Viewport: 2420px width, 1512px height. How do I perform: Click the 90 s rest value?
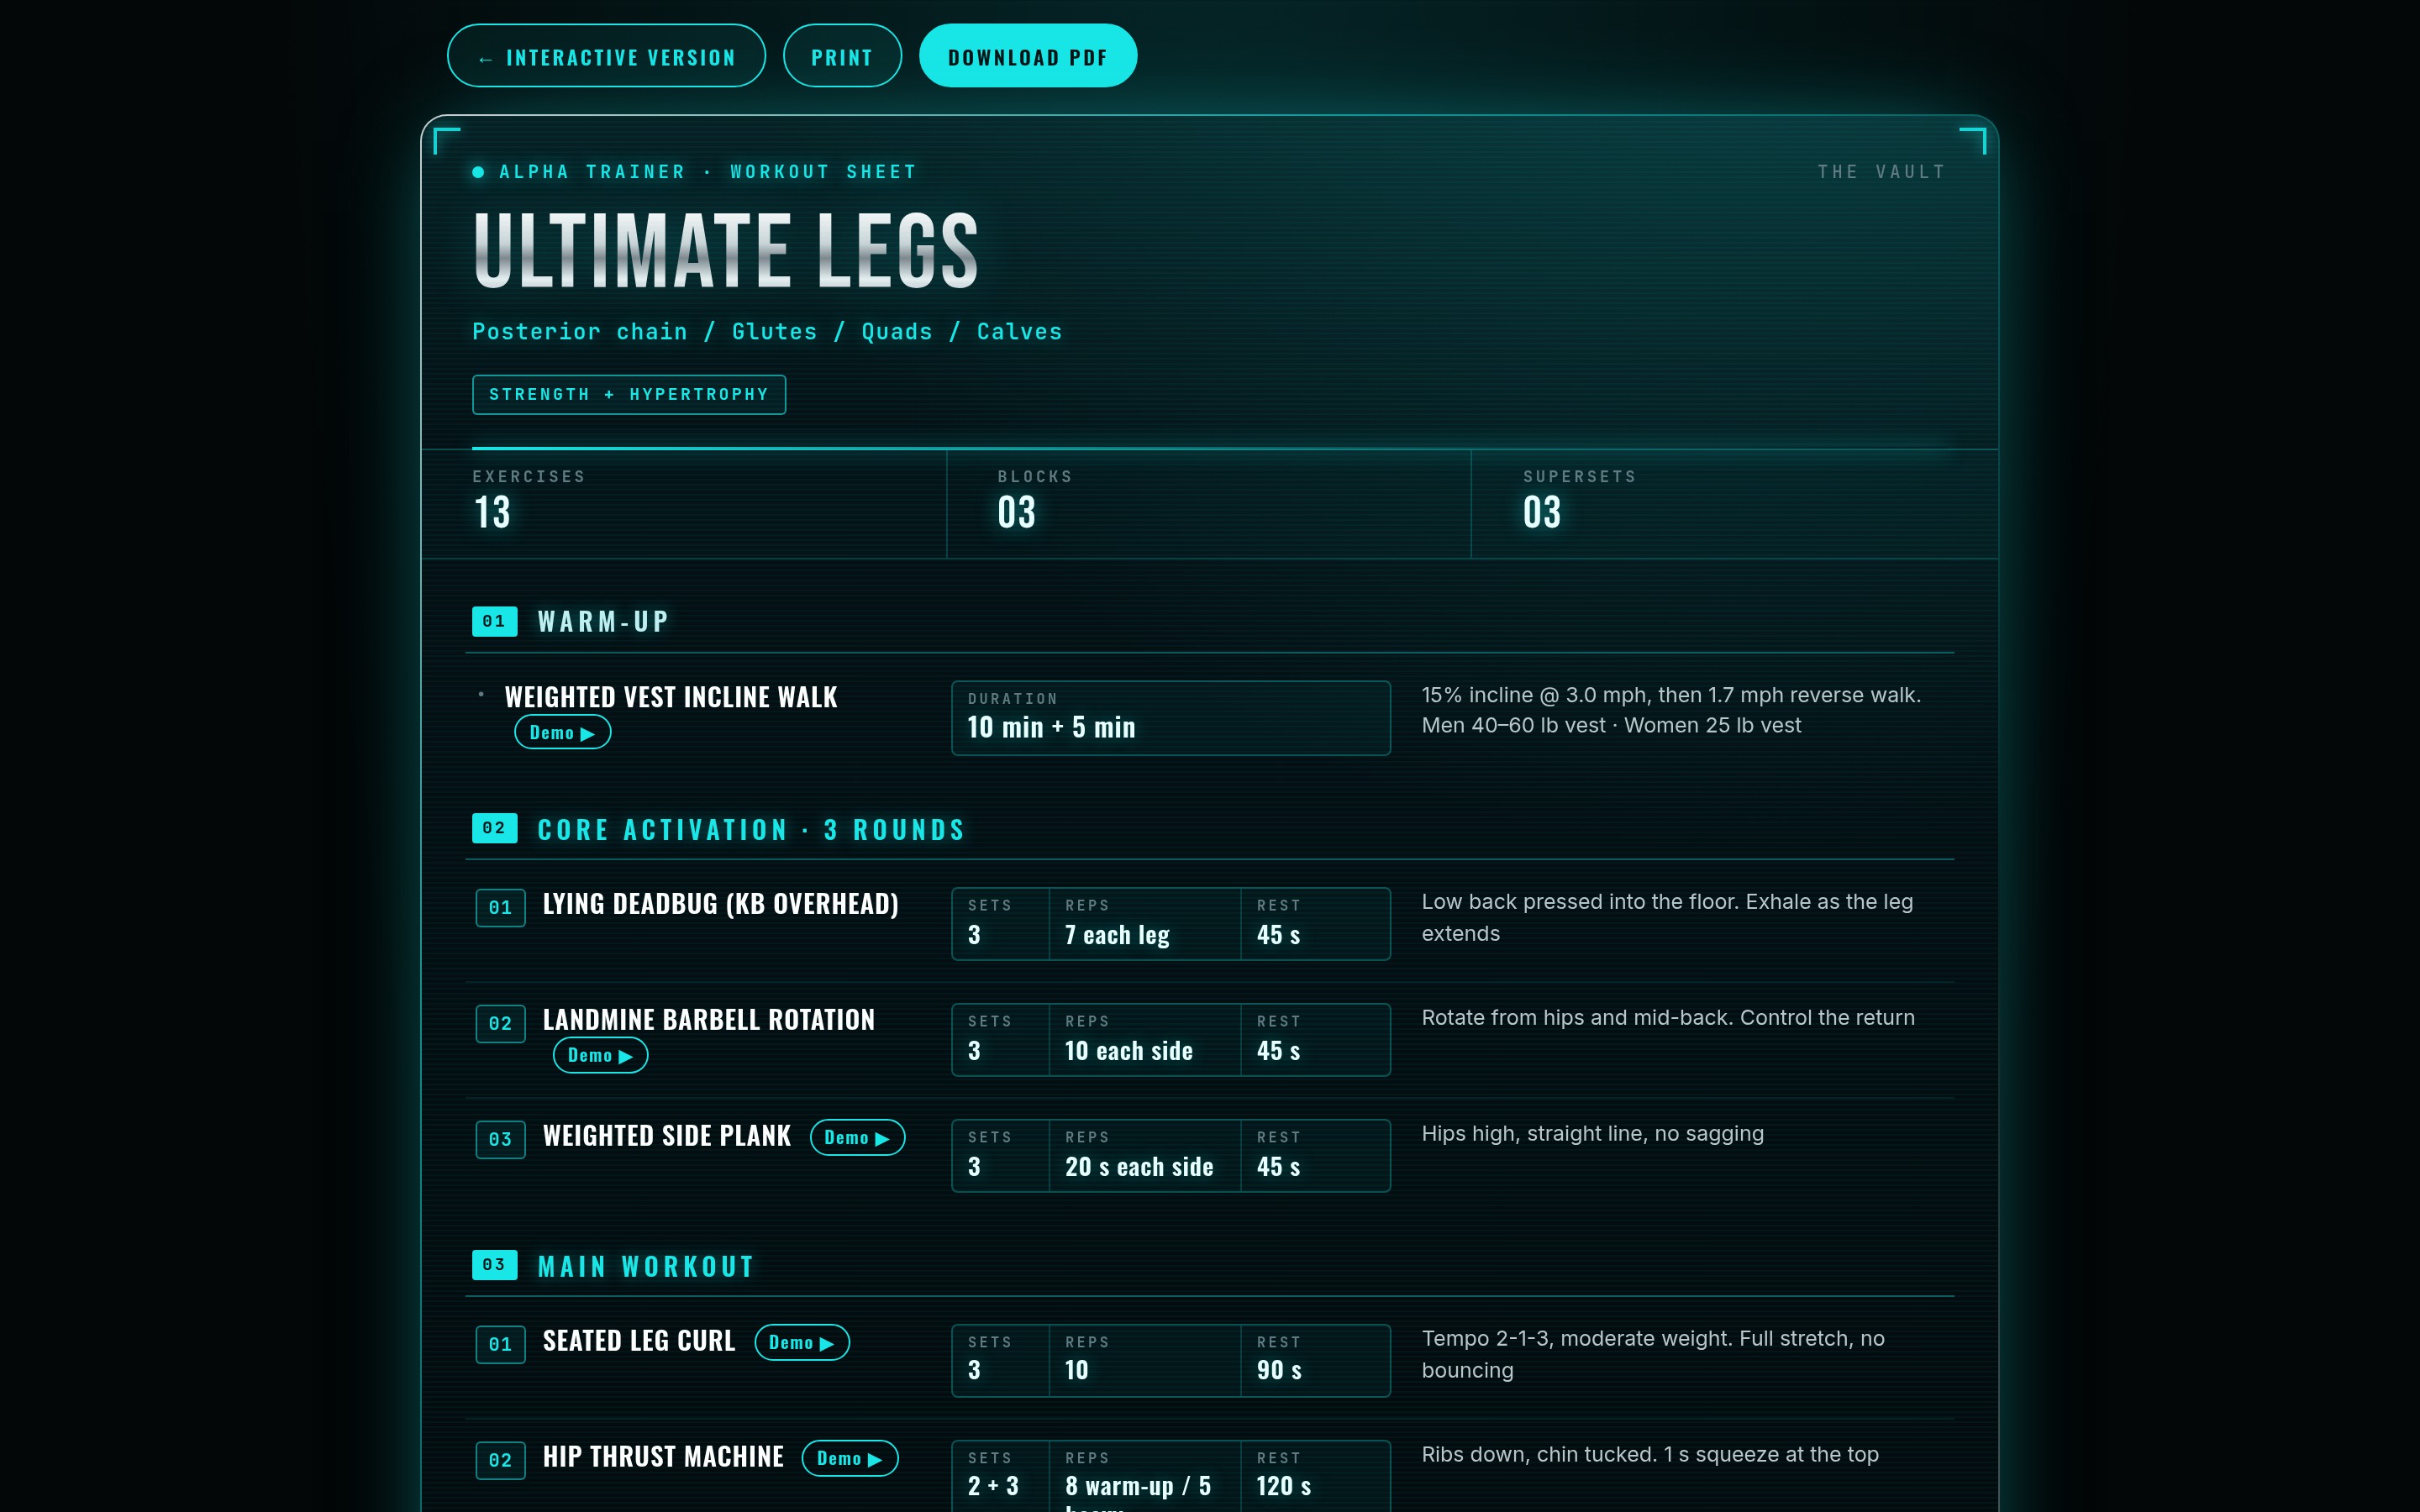(1279, 1370)
